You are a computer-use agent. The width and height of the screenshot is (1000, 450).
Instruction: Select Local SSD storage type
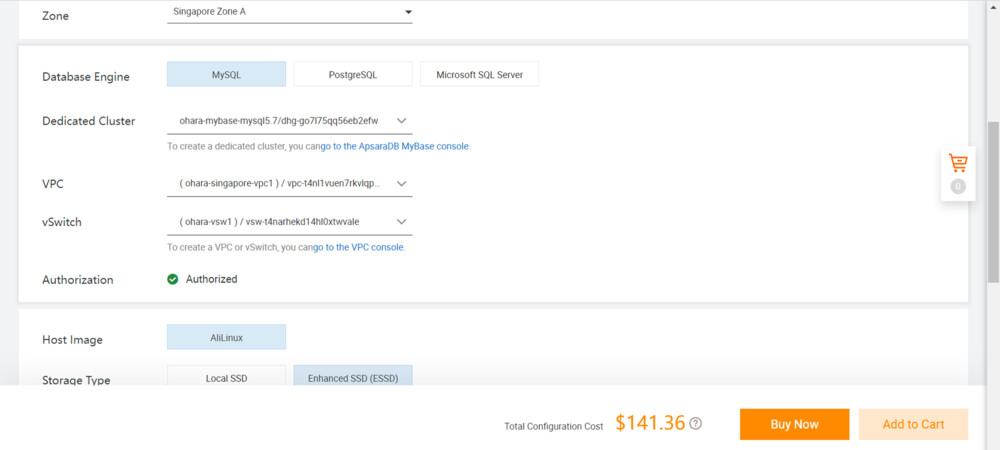pyautogui.click(x=226, y=378)
